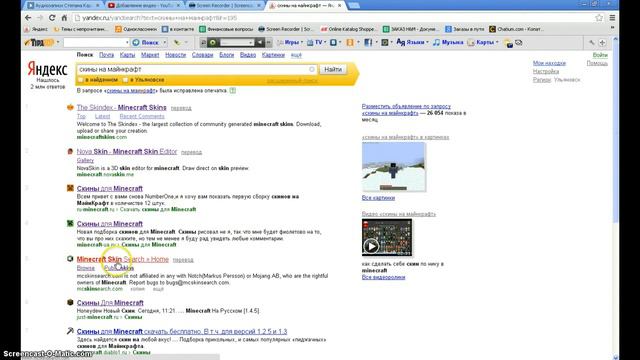Viewport: 640px width, 360px height.
Task: Check the 'в найденном' checkbox
Action: (x=81, y=80)
